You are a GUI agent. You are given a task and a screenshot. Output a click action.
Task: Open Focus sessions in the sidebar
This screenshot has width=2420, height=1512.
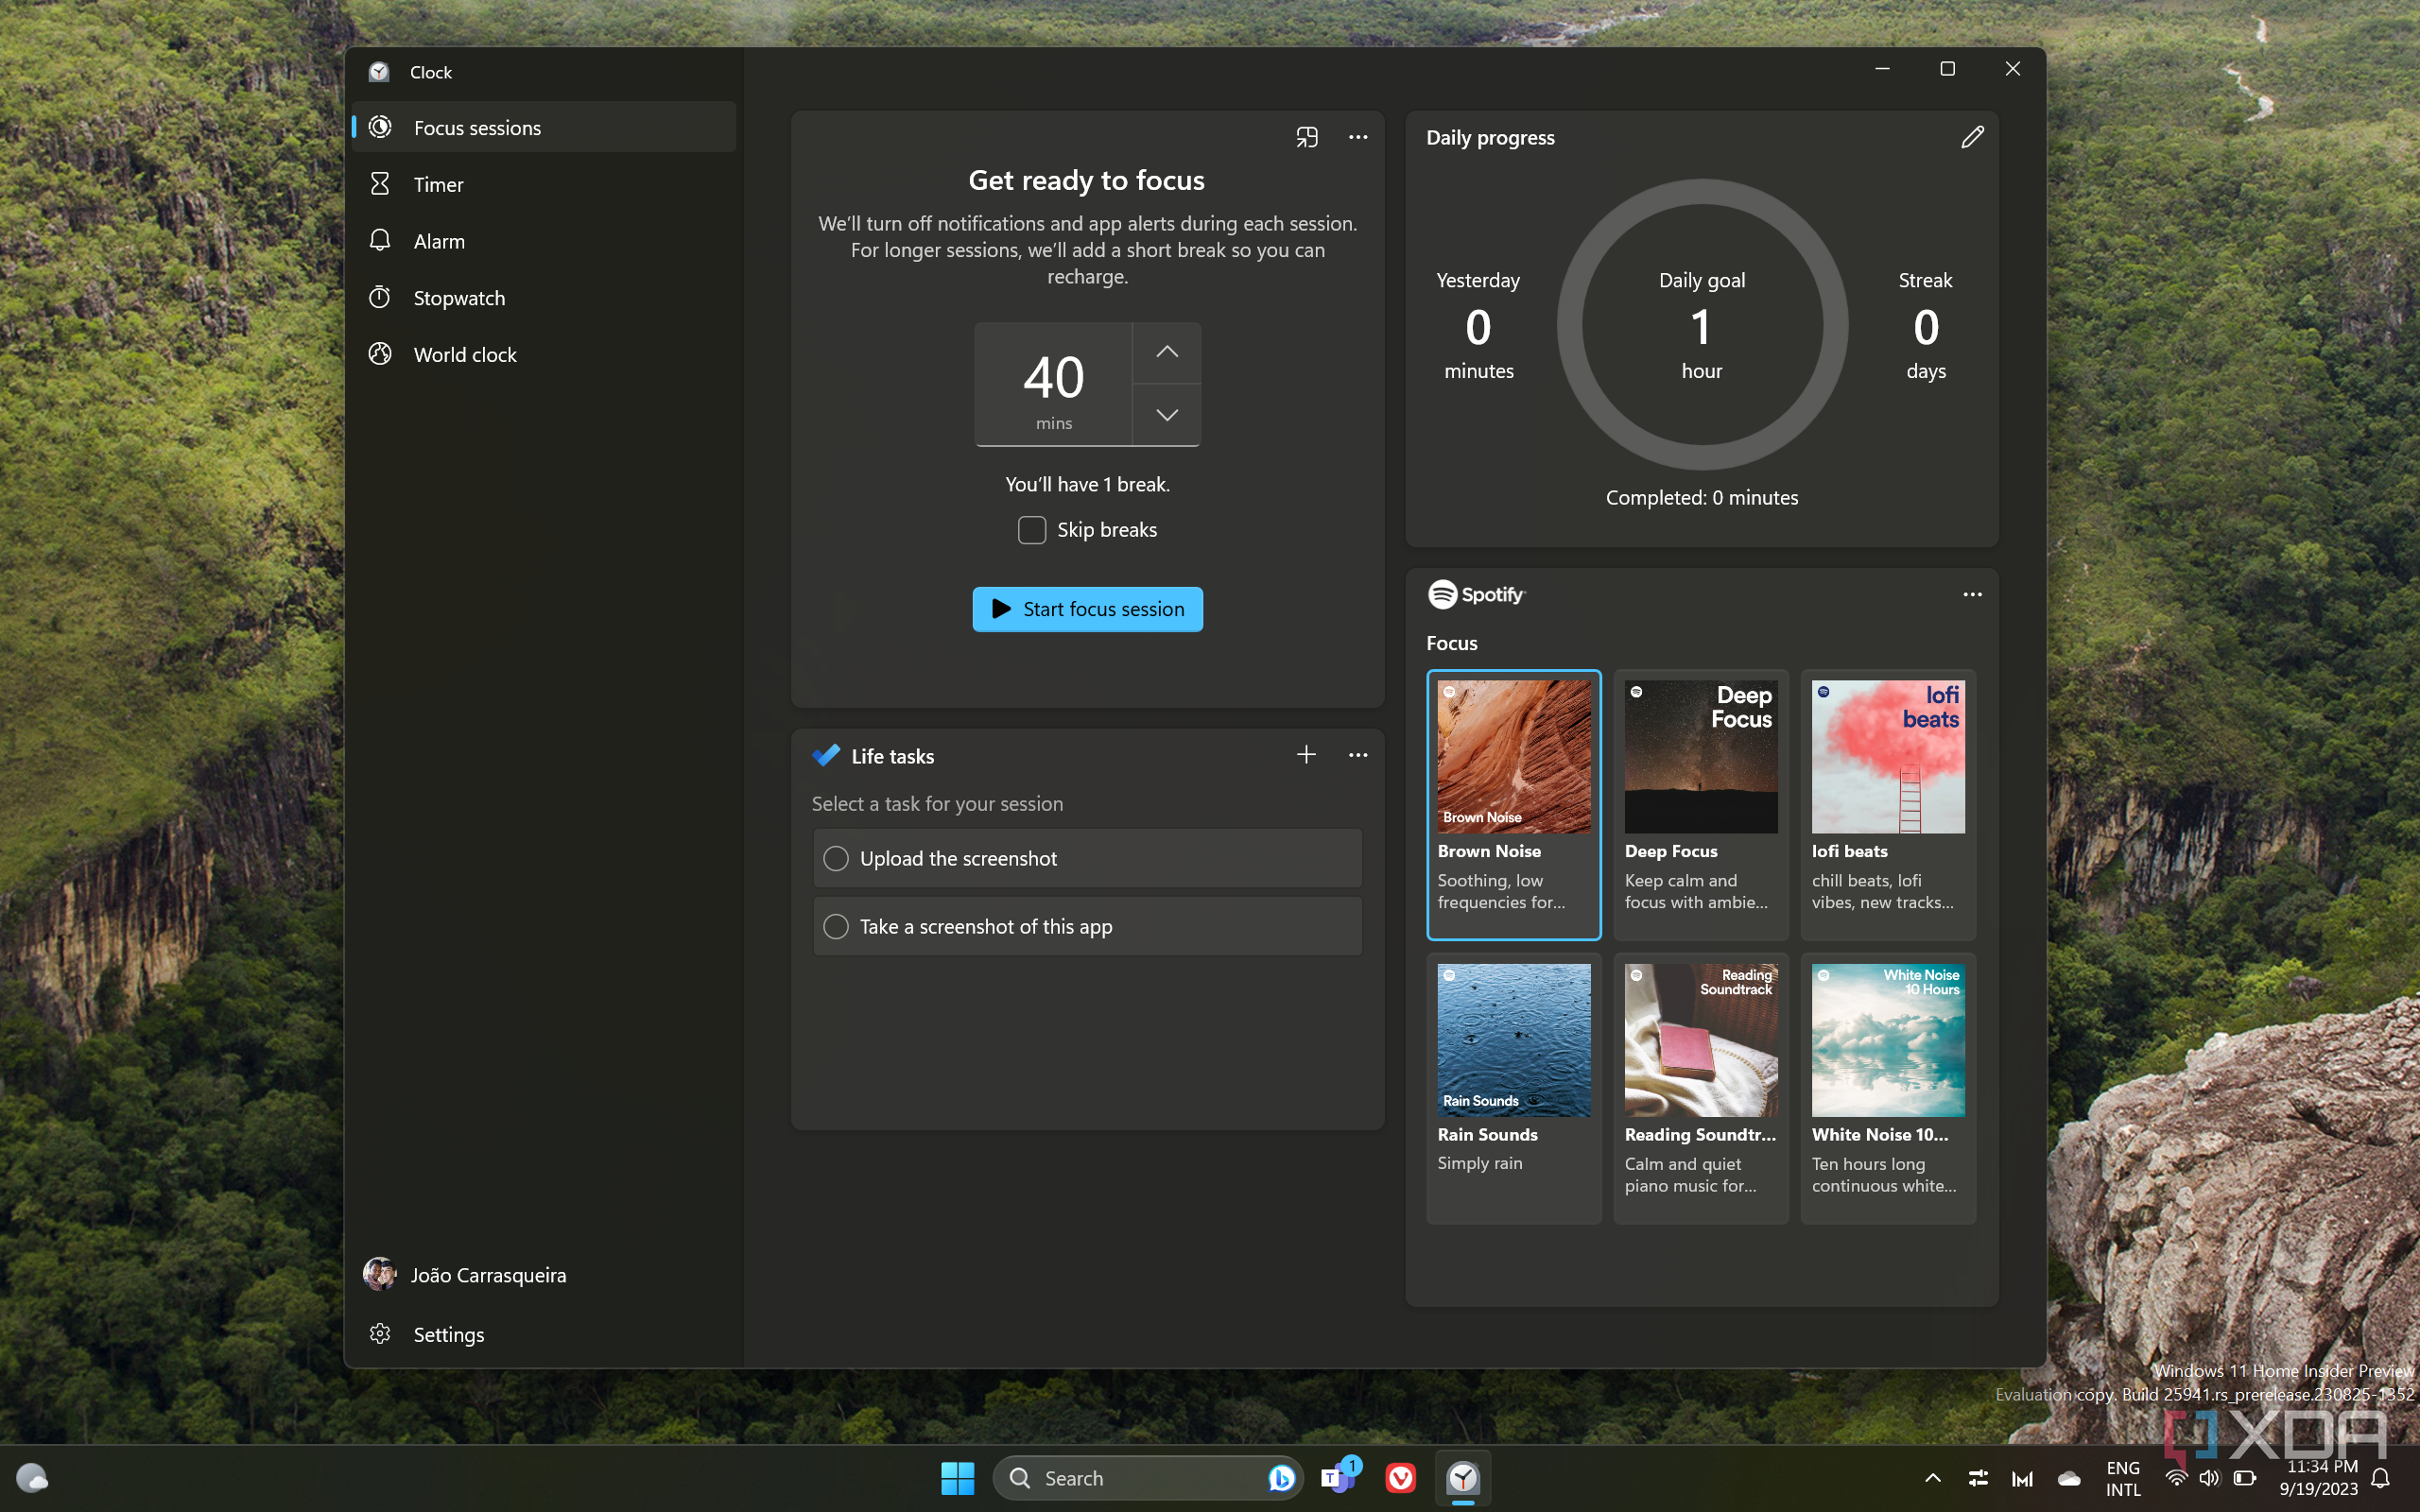click(x=544, y=127)
